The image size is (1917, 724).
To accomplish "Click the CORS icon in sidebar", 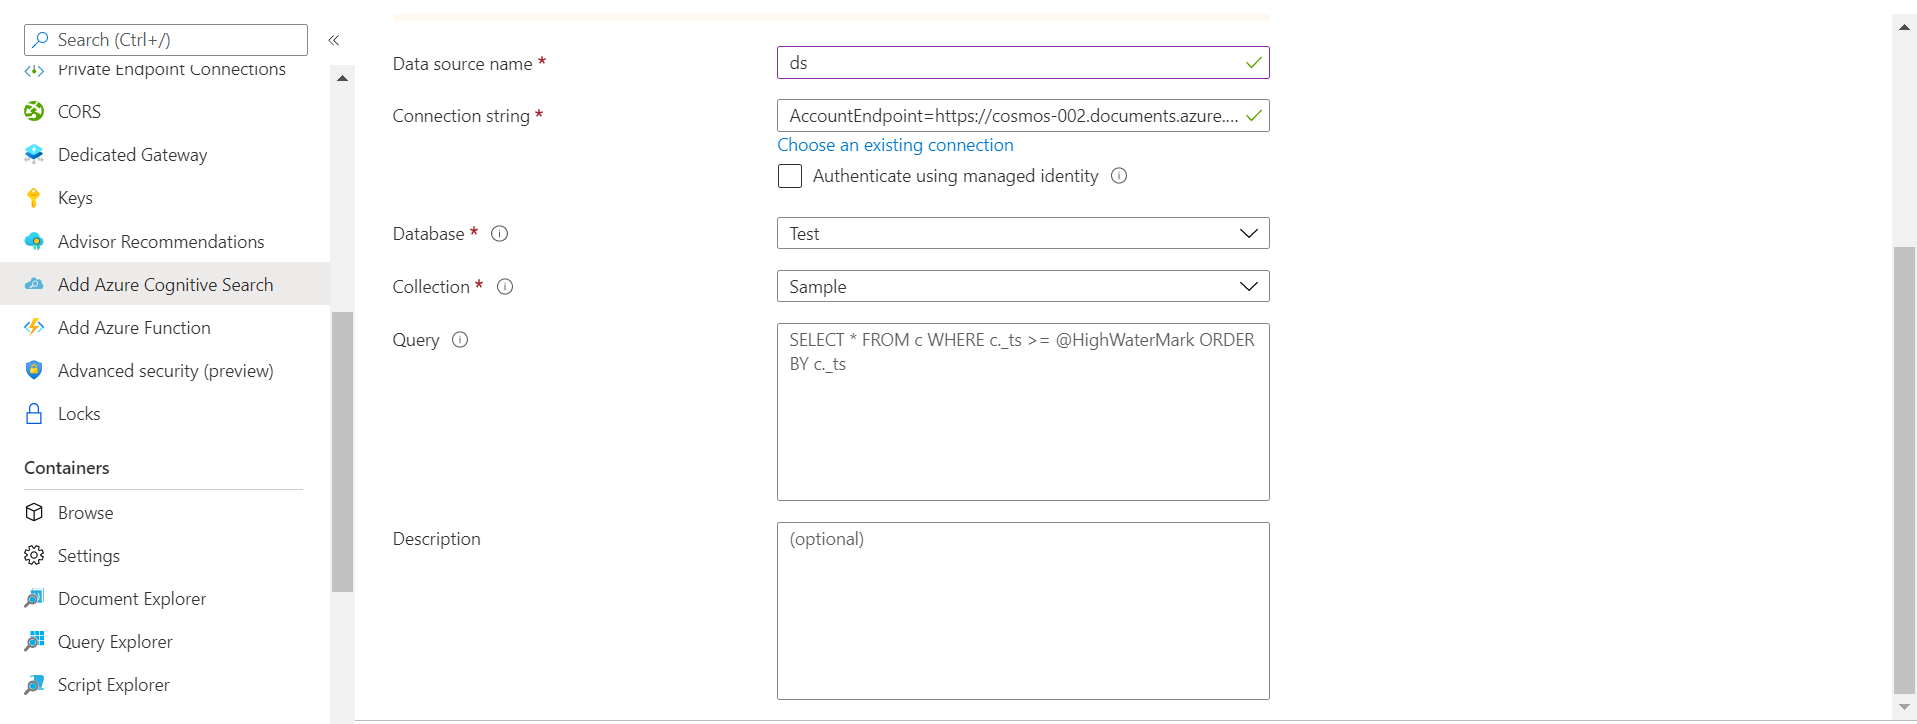I will (34, 111).
